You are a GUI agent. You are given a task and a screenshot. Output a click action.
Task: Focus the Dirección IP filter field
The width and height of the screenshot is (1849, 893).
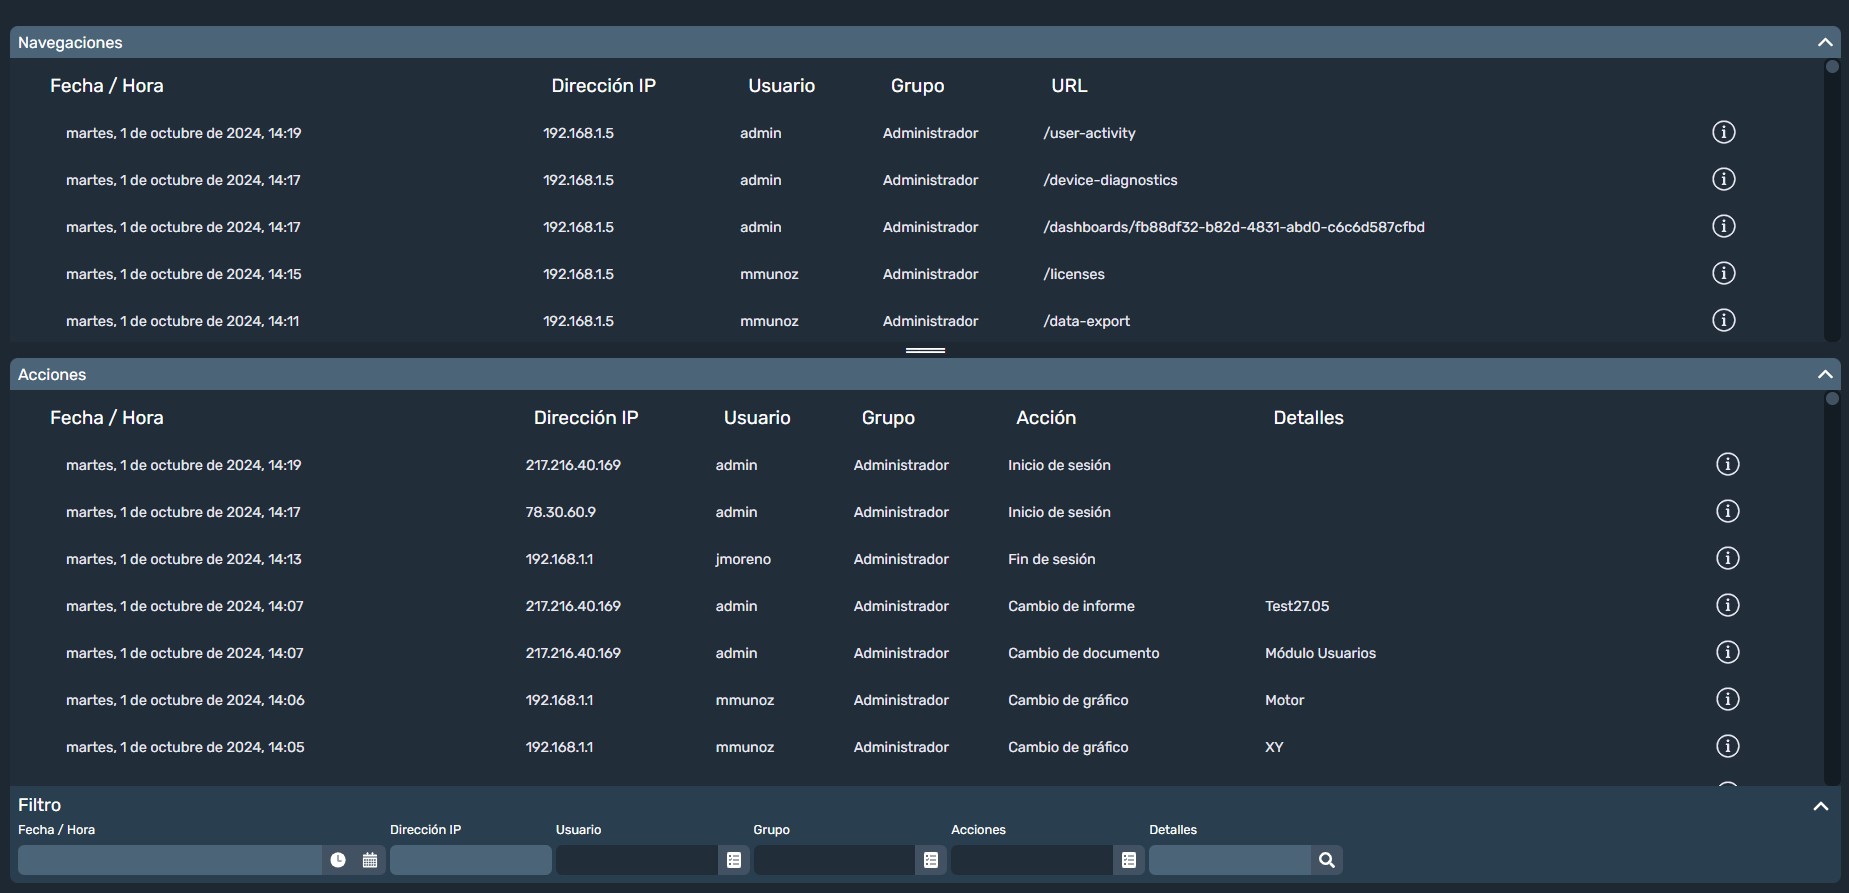click(x=471, y=860)
